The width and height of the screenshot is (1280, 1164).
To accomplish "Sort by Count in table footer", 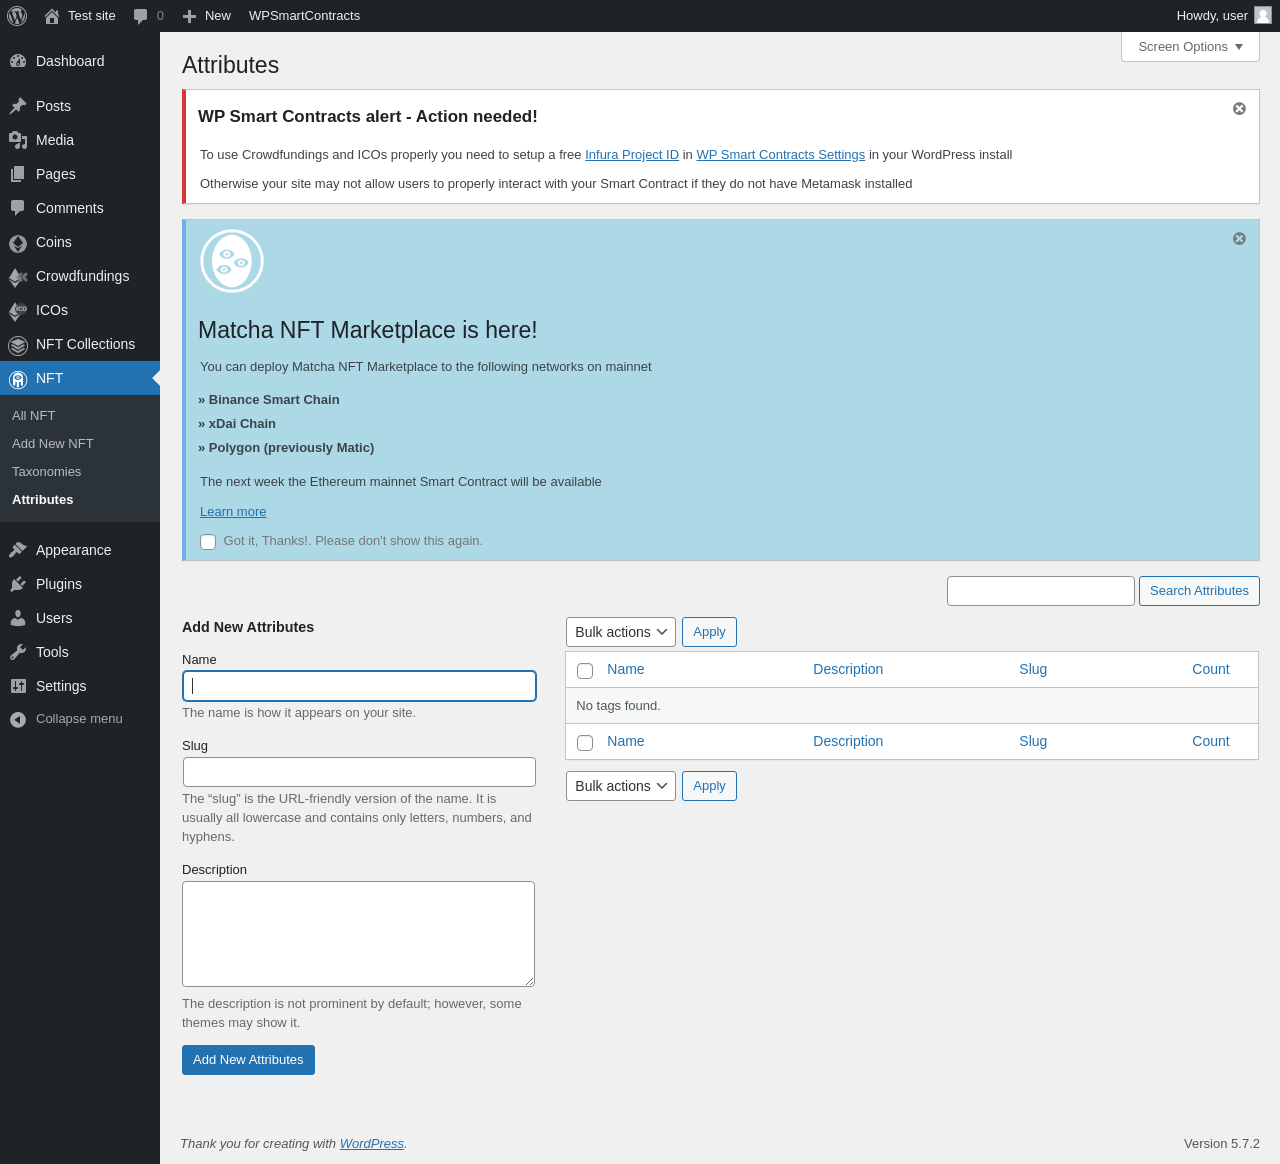I will click(x=1211, y=741).
